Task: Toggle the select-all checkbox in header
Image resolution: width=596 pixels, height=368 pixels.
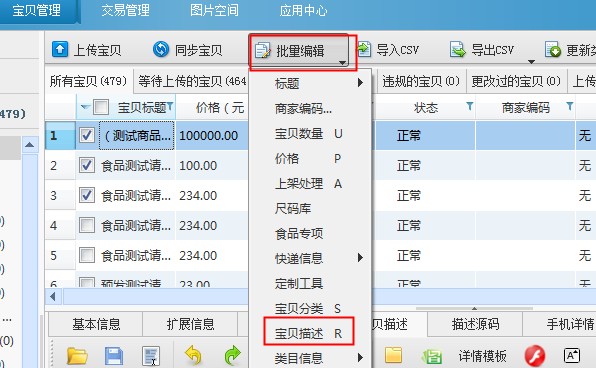Action: (x=101, y=107)
